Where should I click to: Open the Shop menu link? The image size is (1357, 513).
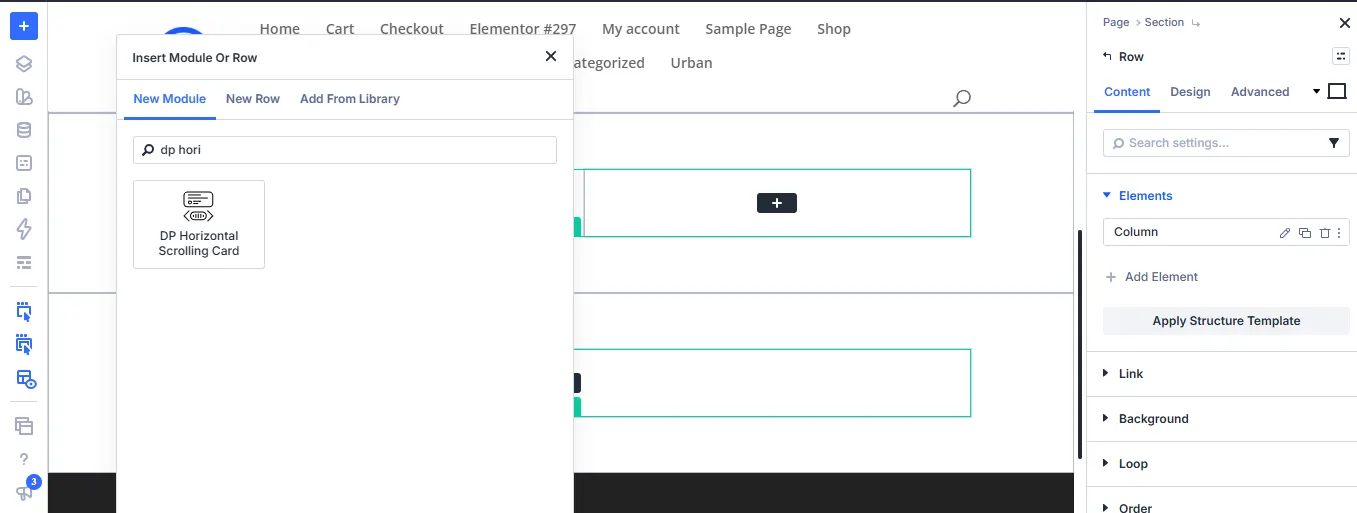coord(834,29)
